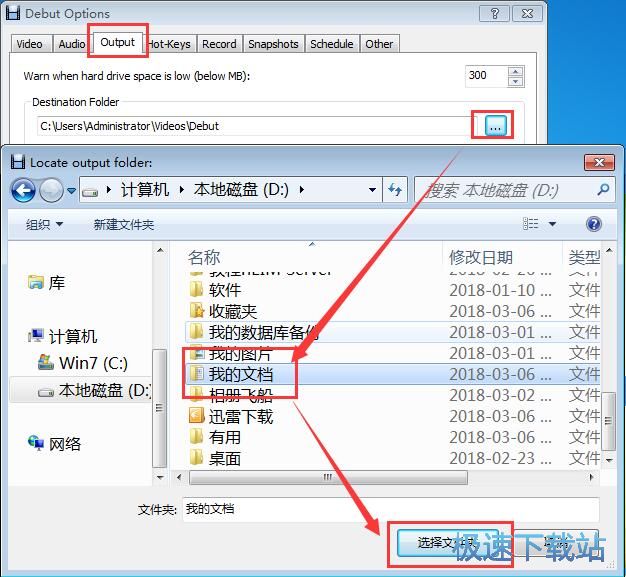Click the horizontal scrollbar of file list
The width and height of the screenshot is (626, 577).
(328, 477)
